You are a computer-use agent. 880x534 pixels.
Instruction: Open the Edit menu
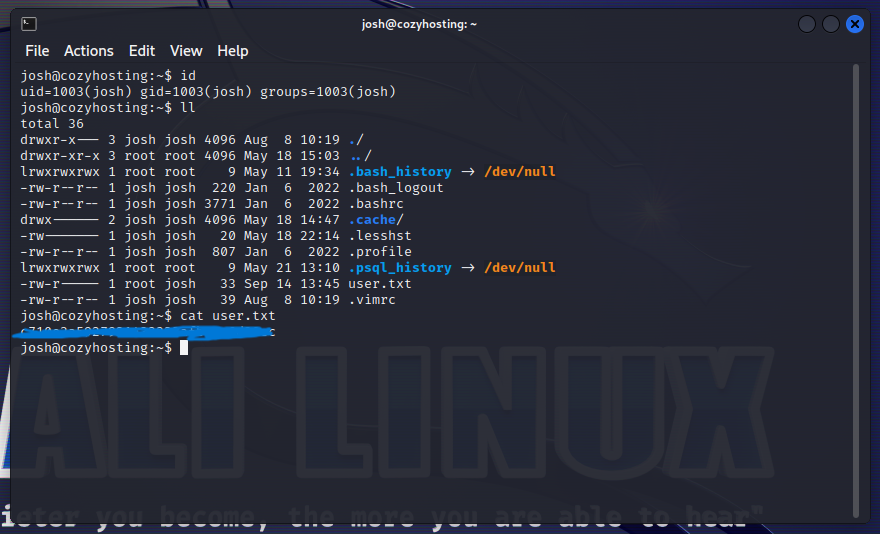[x=142, y=51]
